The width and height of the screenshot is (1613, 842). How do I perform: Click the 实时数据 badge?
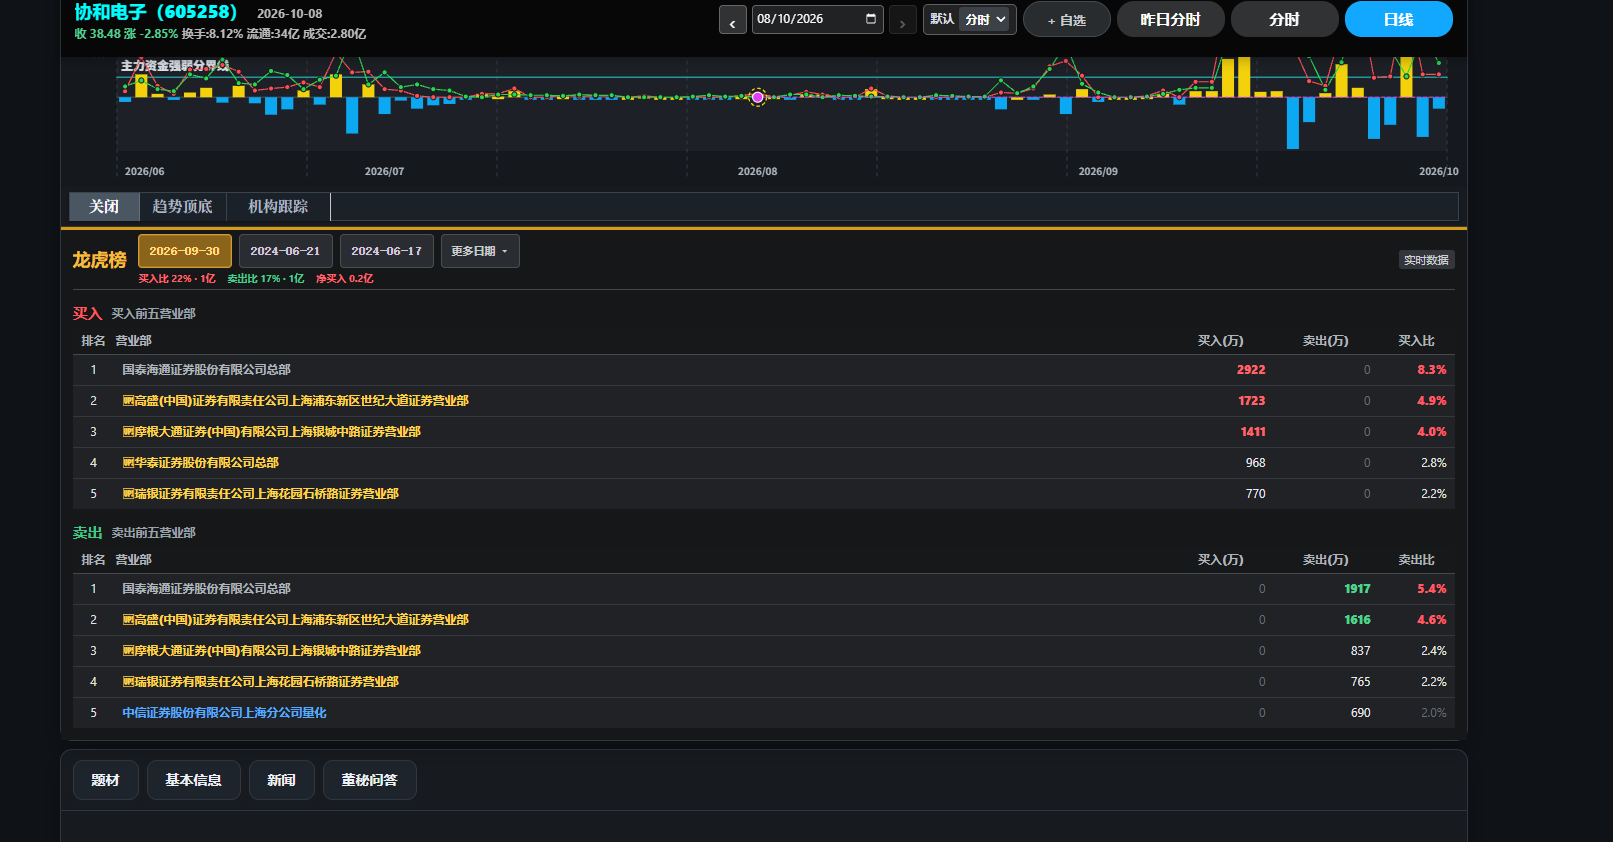click(1426, 260)
